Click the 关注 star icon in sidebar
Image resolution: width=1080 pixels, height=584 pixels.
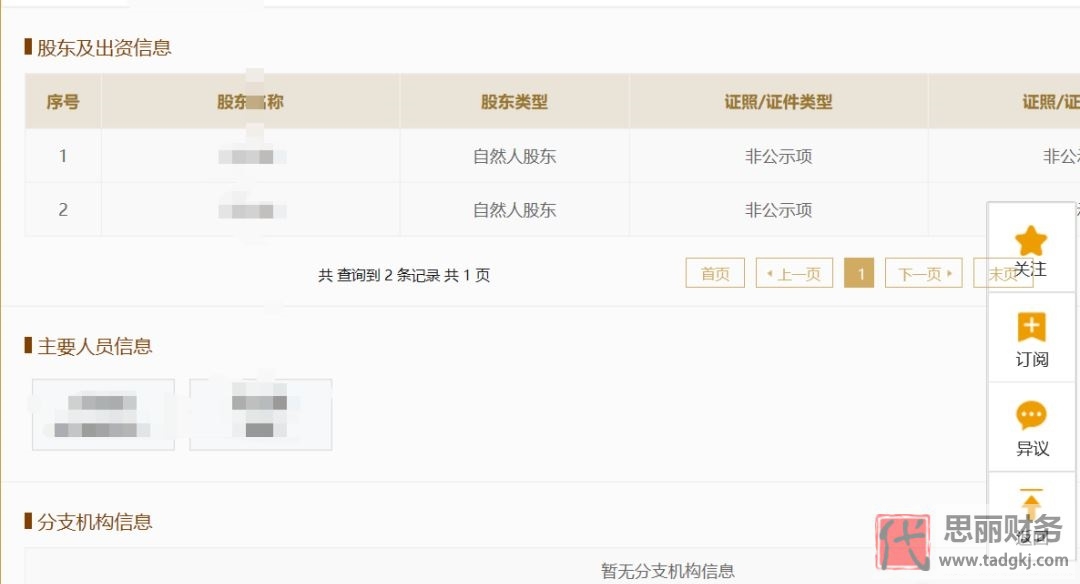(1030, 240)
